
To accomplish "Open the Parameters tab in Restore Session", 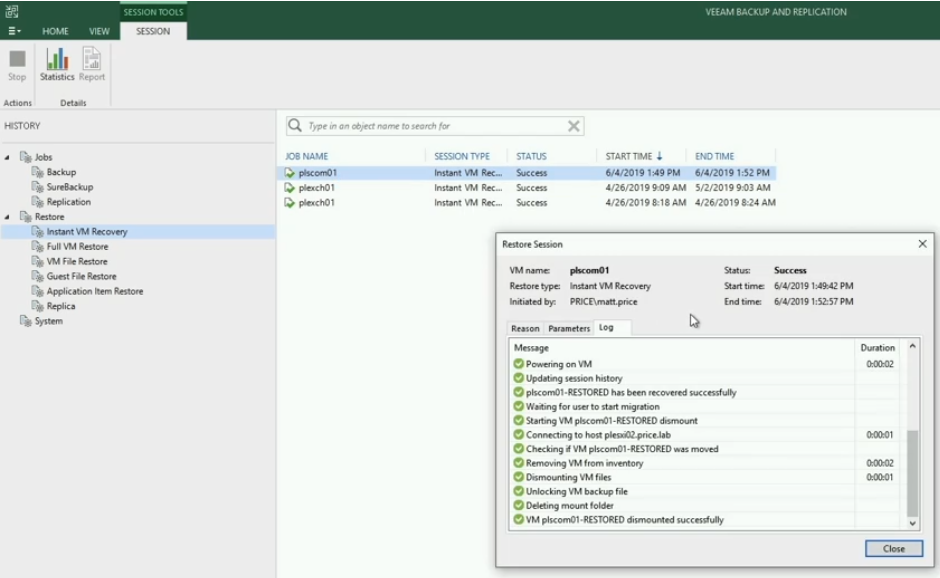I will tap(569, 329).
